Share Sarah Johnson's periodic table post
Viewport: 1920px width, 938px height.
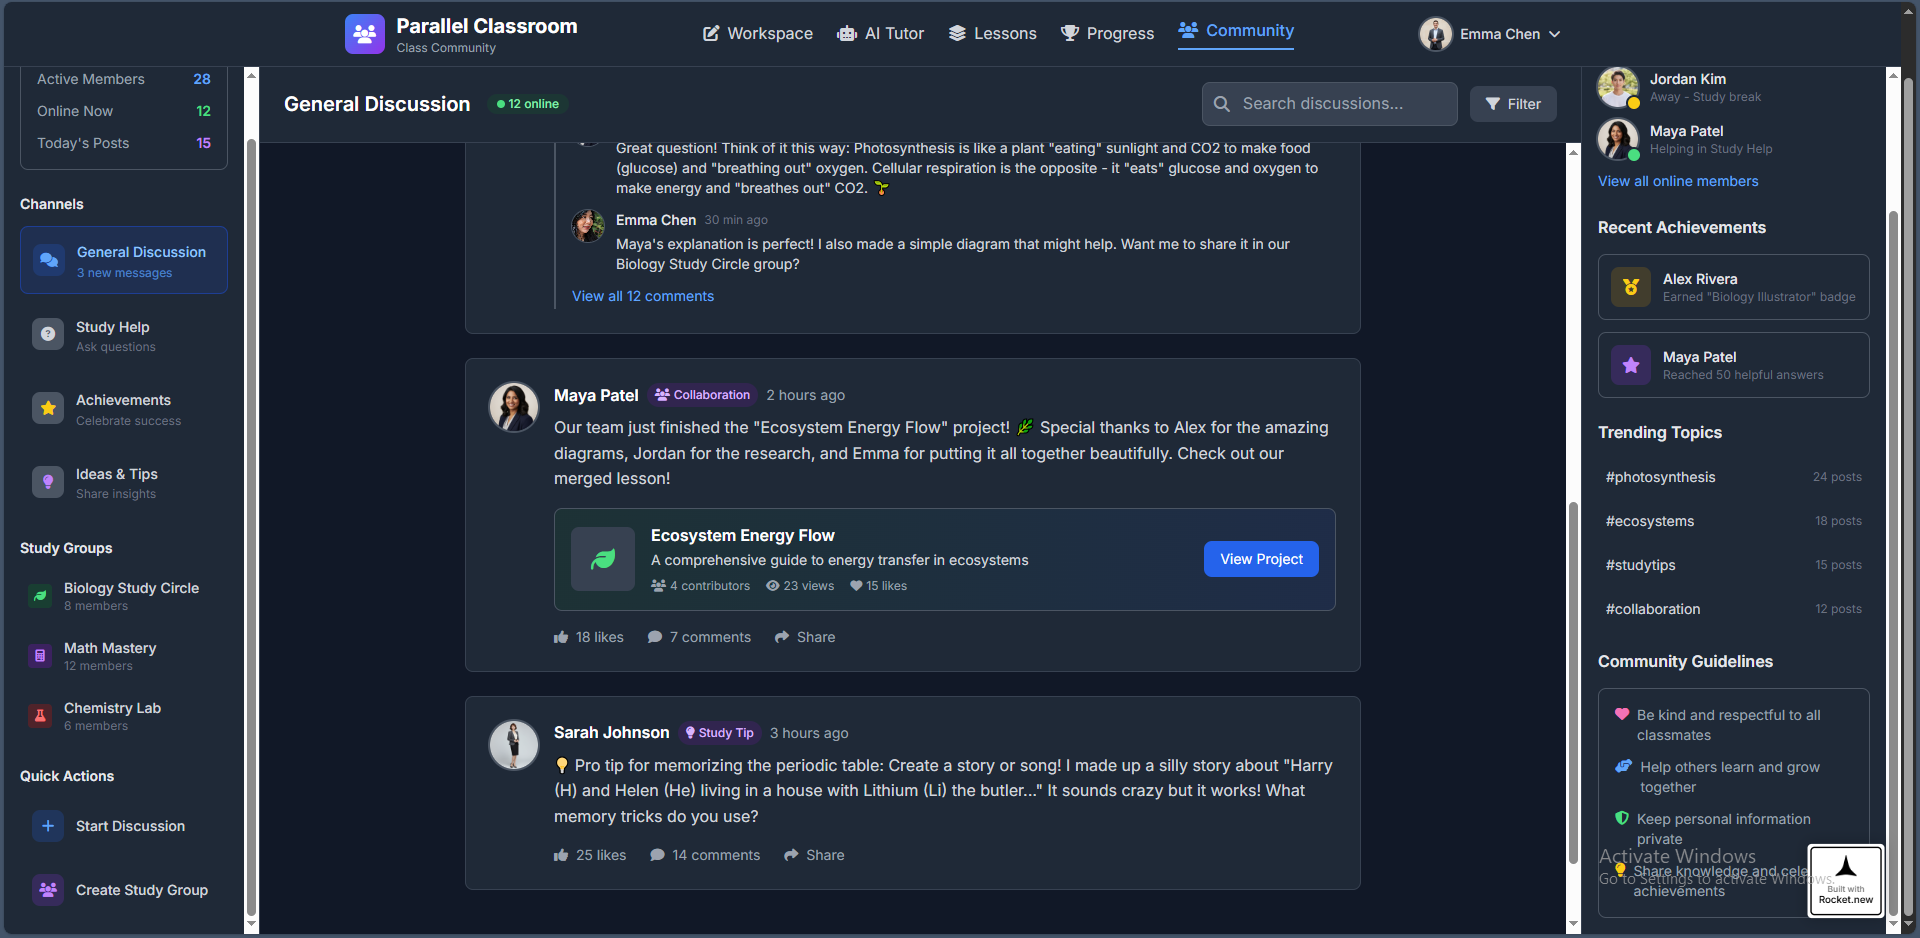(814, 855)
